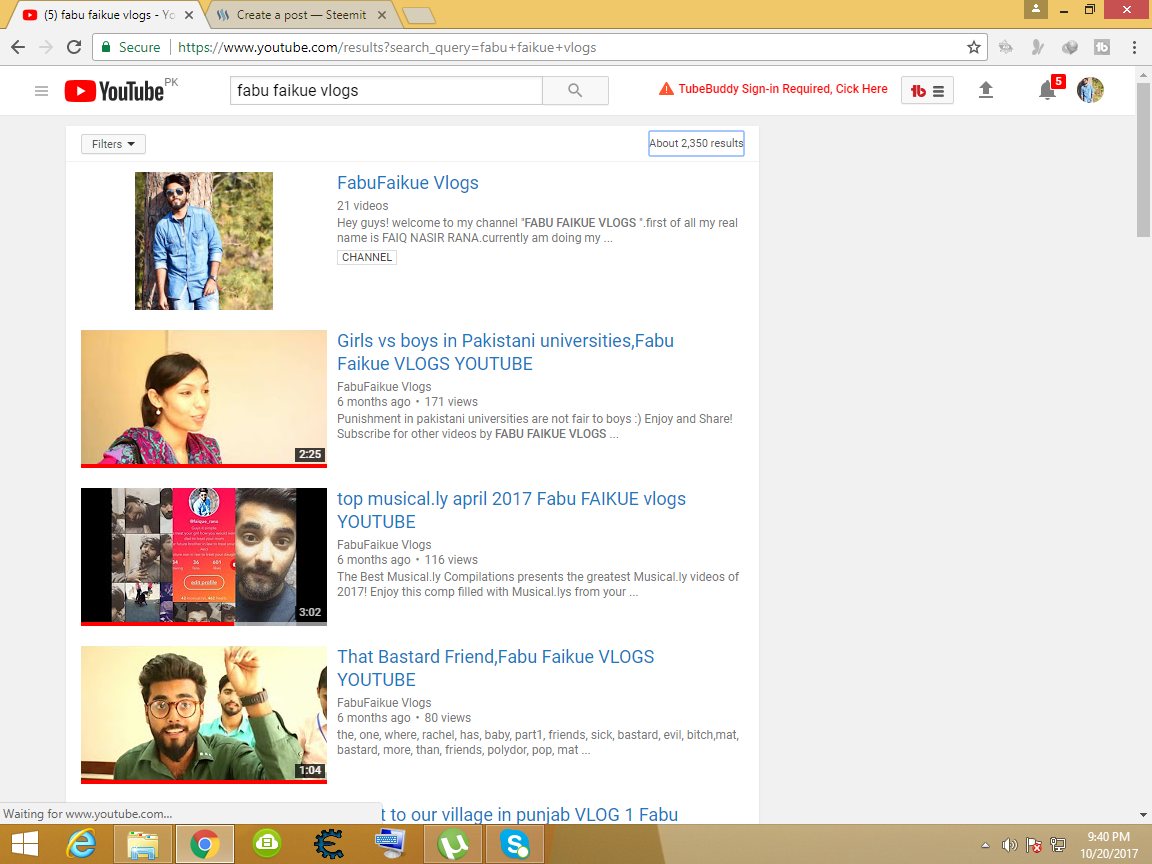
Task: Launch Skype from the taskbar
Action: 514,843
